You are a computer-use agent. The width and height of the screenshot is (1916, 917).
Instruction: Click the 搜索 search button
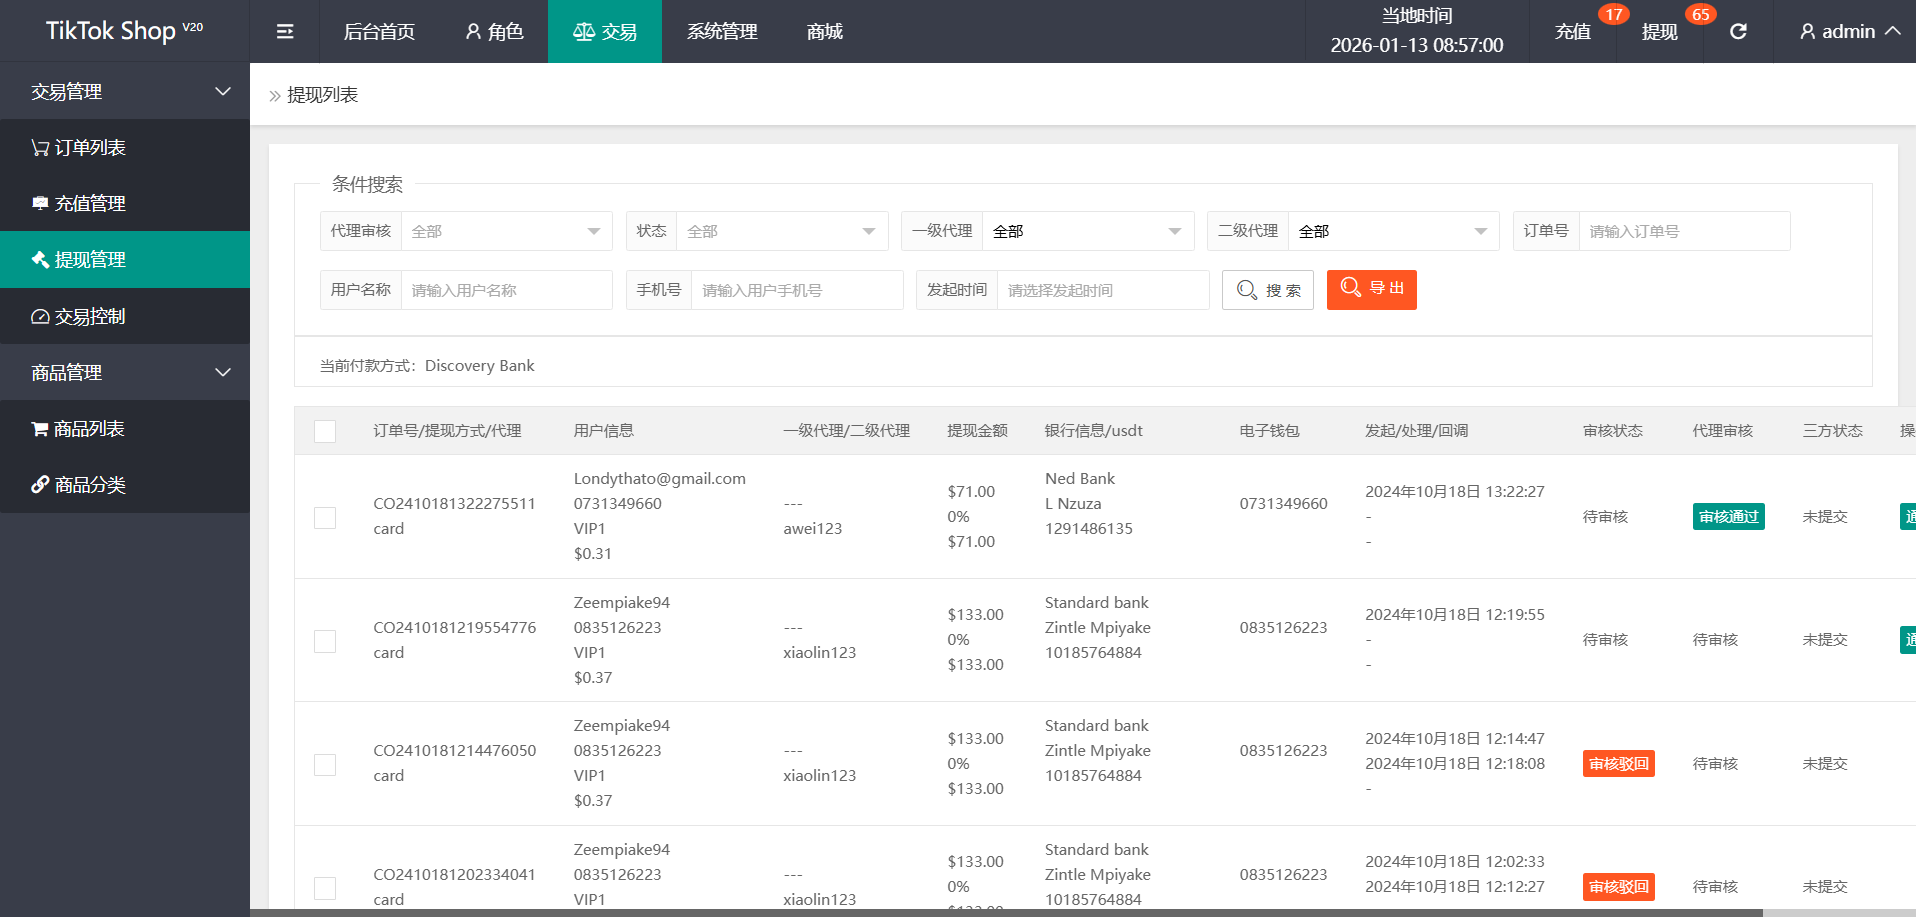pyautogui.click(x=1267, y=291)
